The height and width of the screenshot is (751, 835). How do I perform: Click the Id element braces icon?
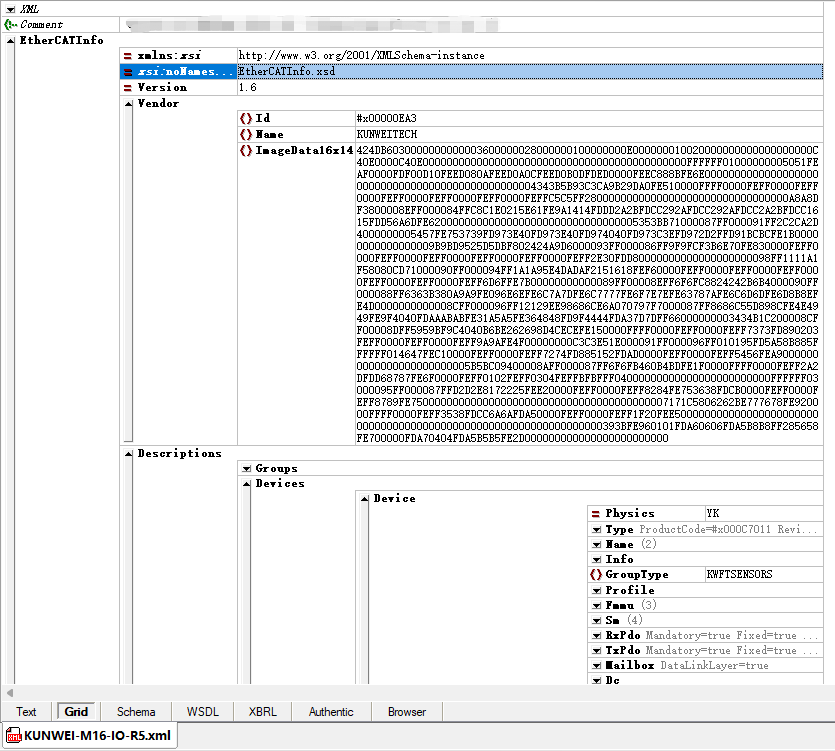click(245, 118)
